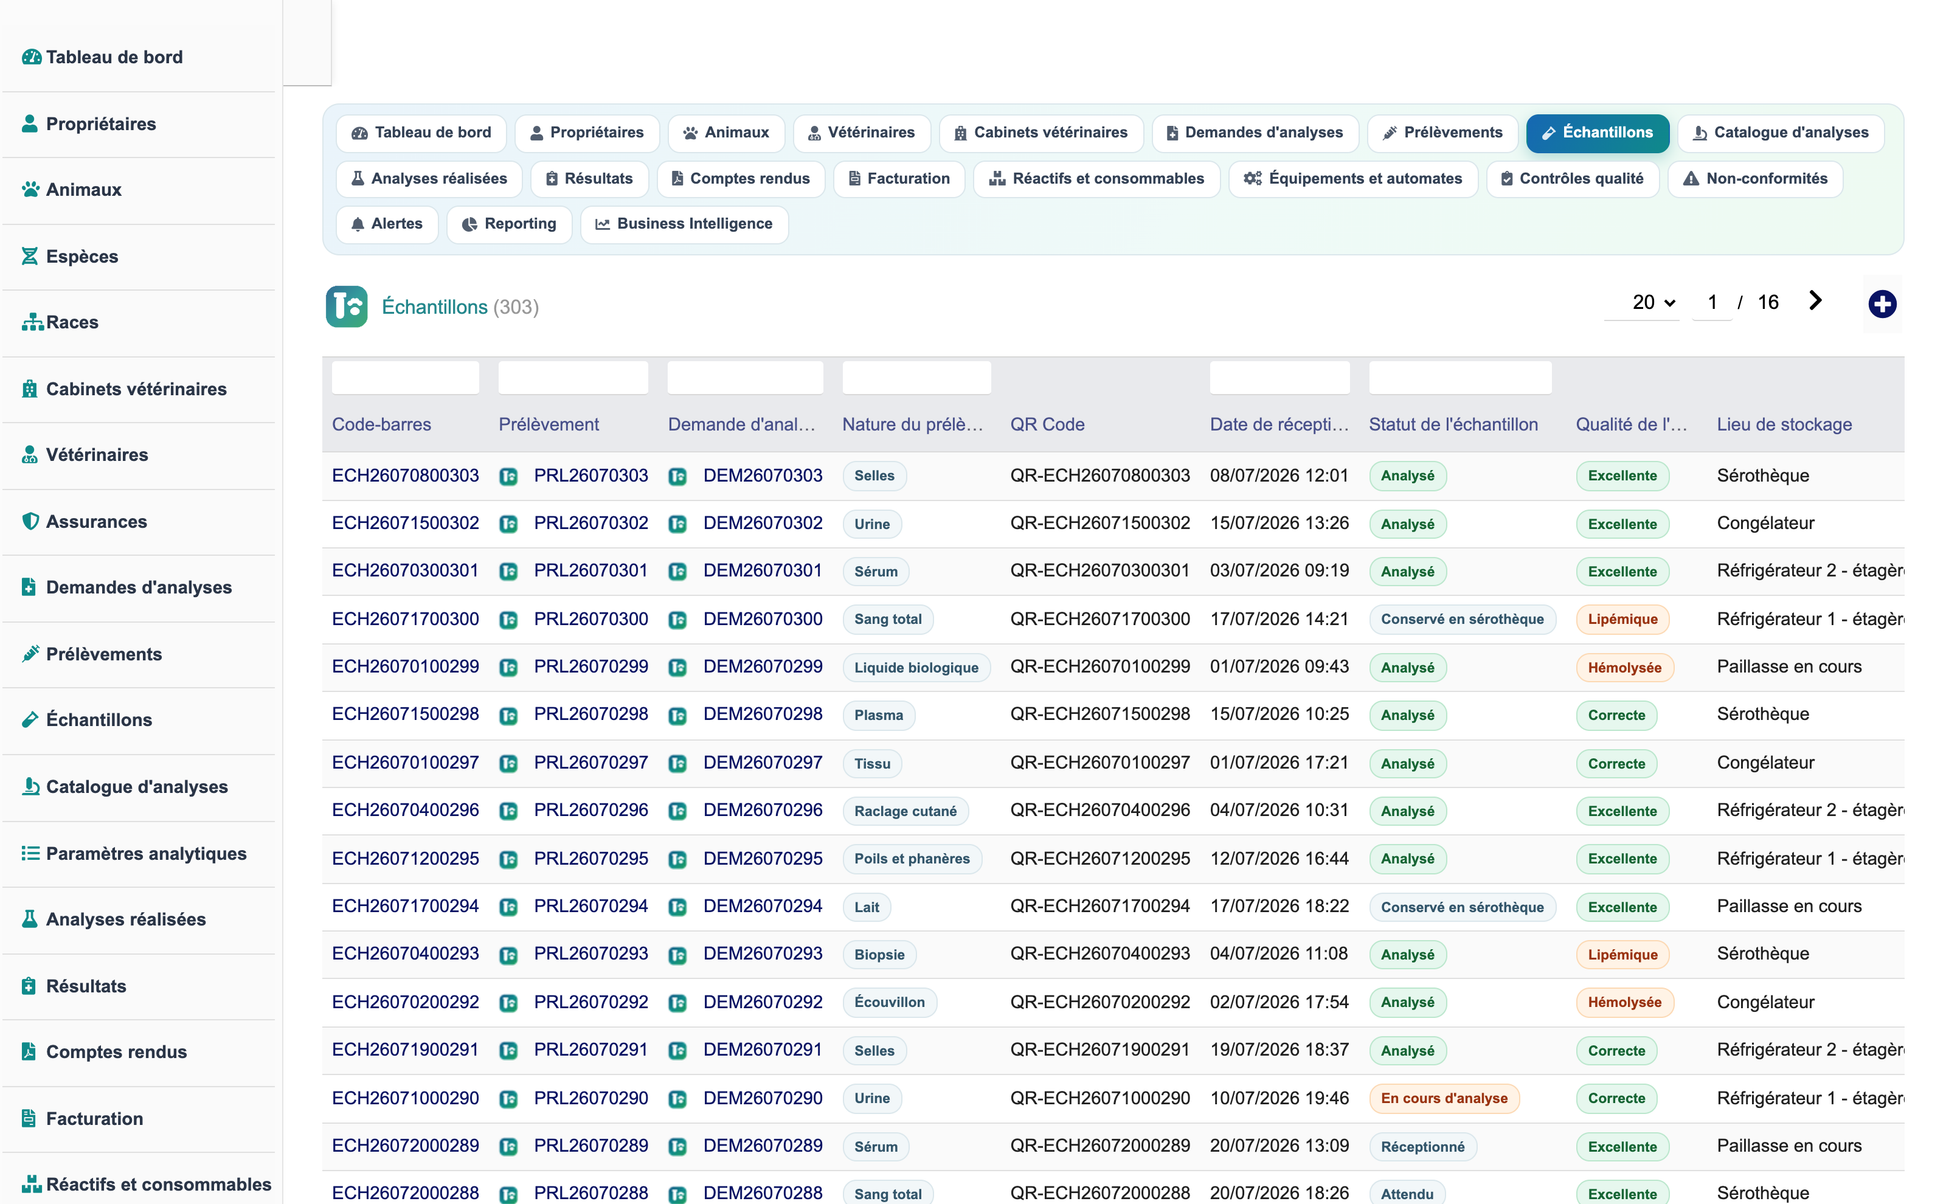
Task: Select the active Échantillons top tab
Action: point(1597,133)
